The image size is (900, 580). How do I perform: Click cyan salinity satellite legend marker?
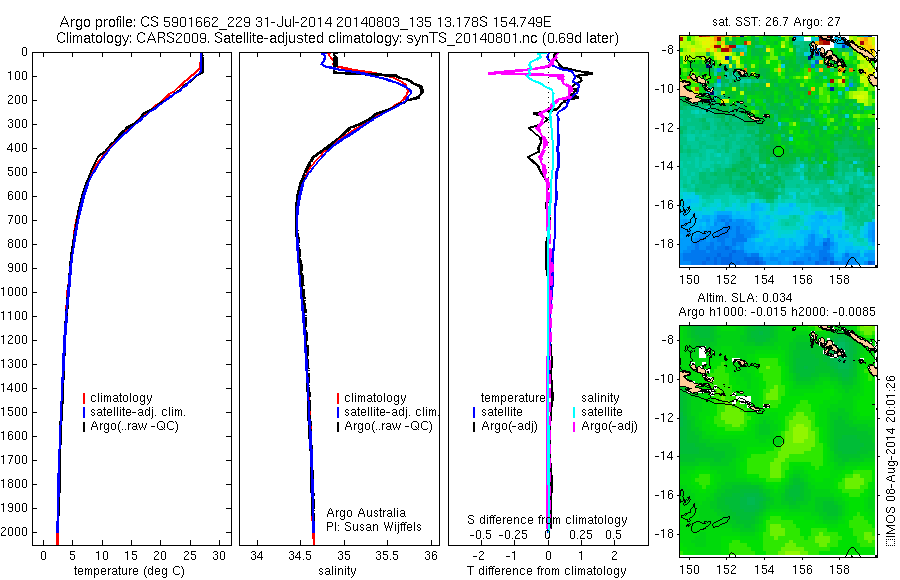pyautogui.click(x=574, y=412)
